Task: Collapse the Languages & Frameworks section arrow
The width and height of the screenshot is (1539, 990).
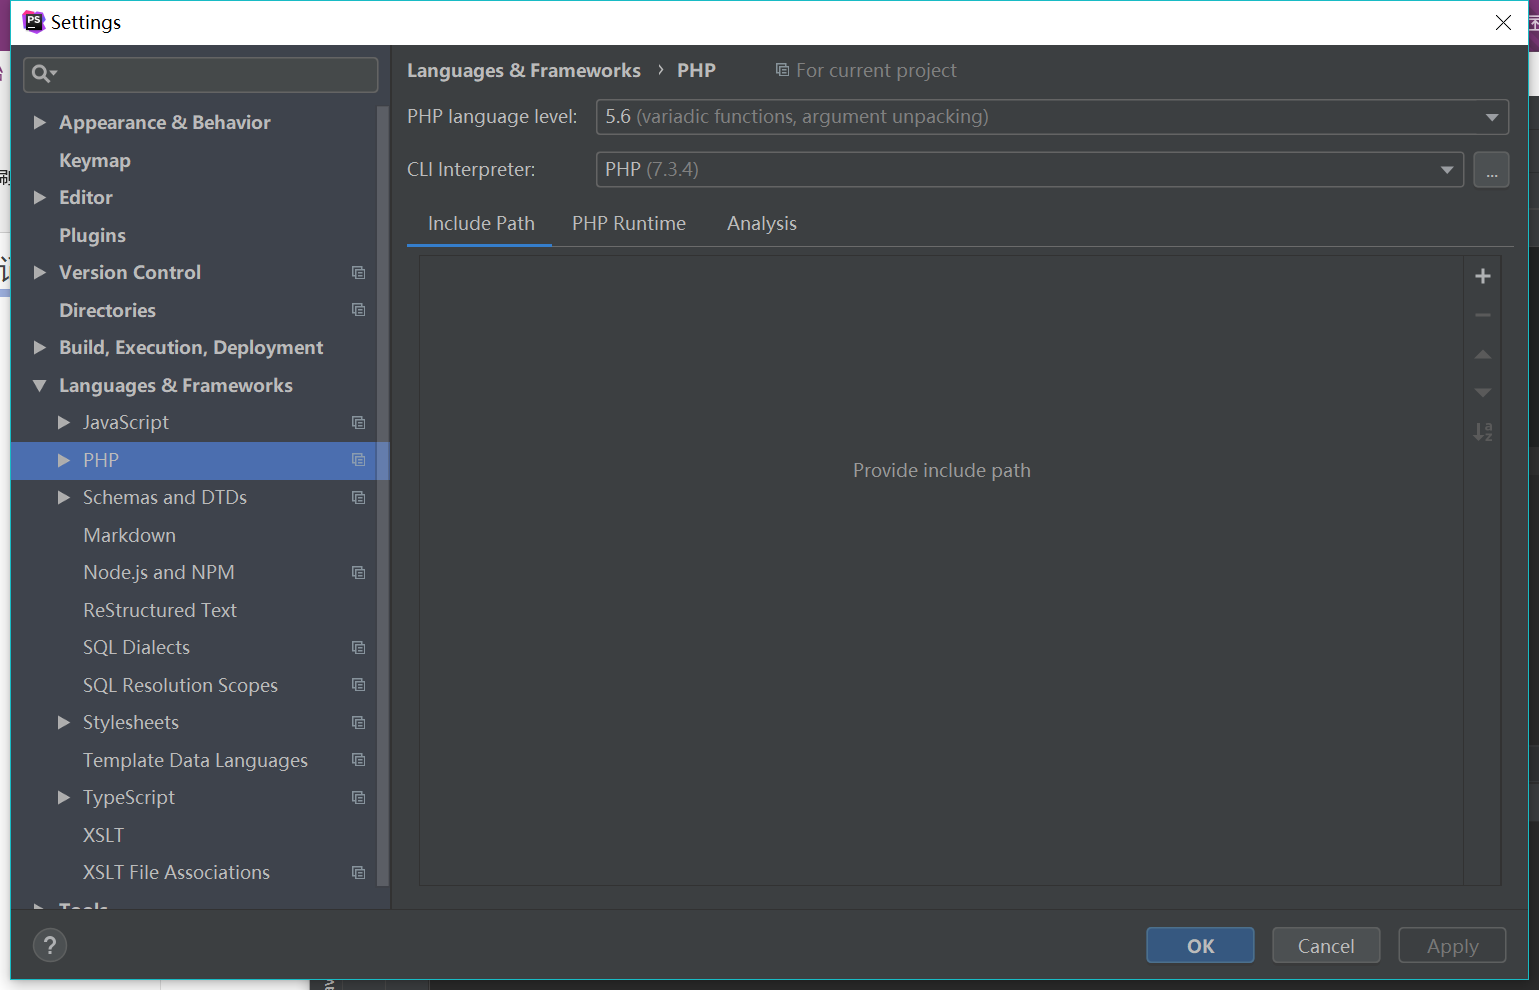Action: tap(40, 385)
